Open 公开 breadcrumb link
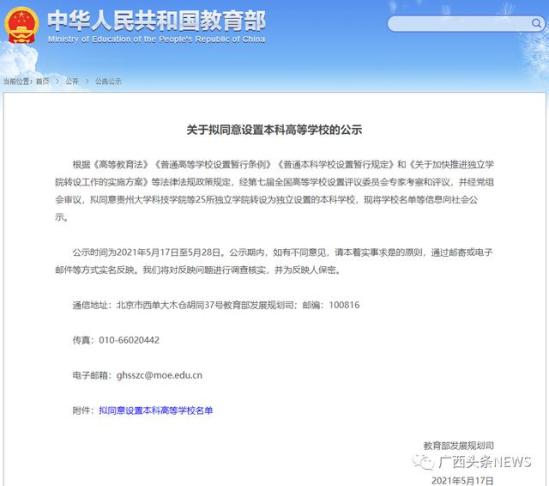Viewport: 549px width, 486px height. coord(72,82)
